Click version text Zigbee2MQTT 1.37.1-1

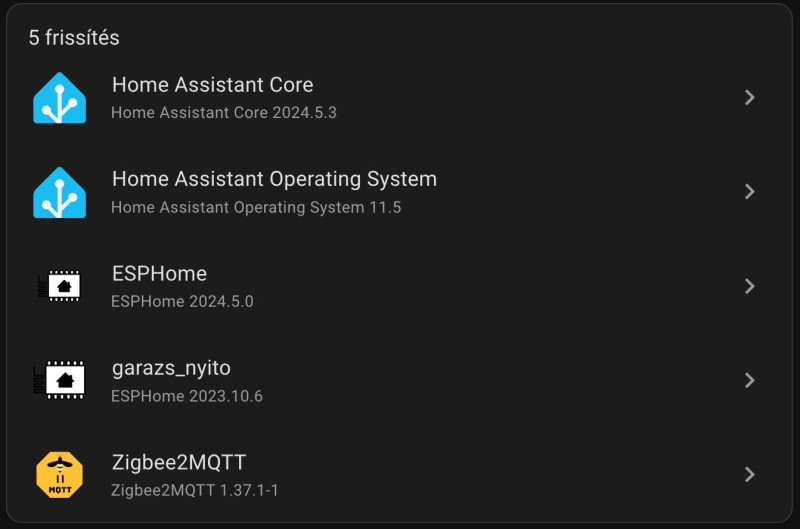point(195,490)
